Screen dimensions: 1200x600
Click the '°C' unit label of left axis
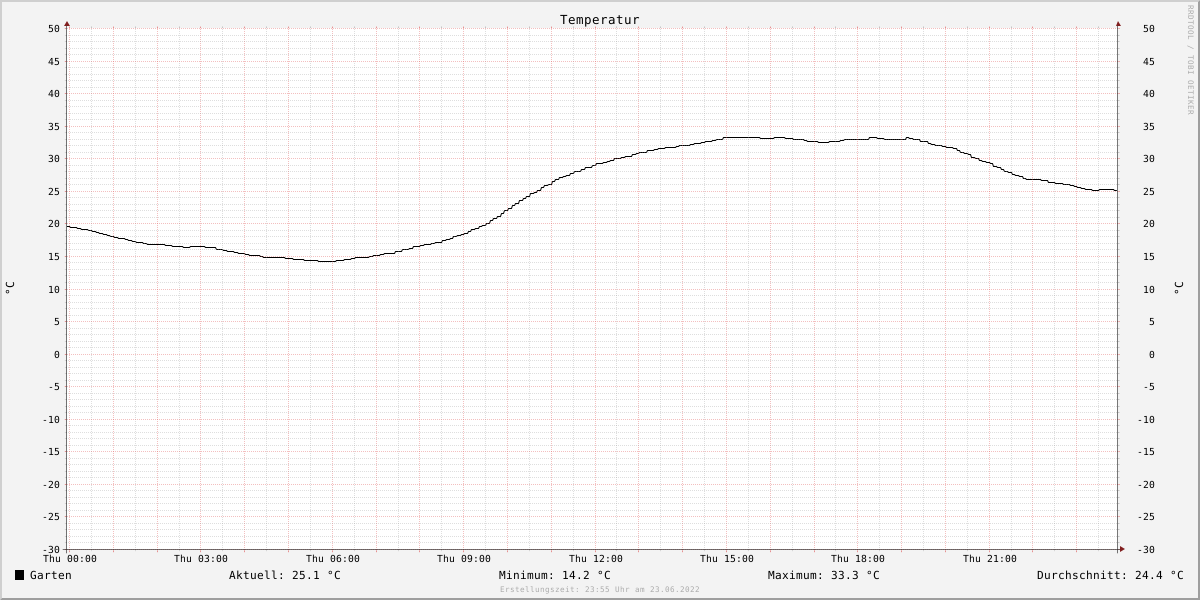point(10,288)
